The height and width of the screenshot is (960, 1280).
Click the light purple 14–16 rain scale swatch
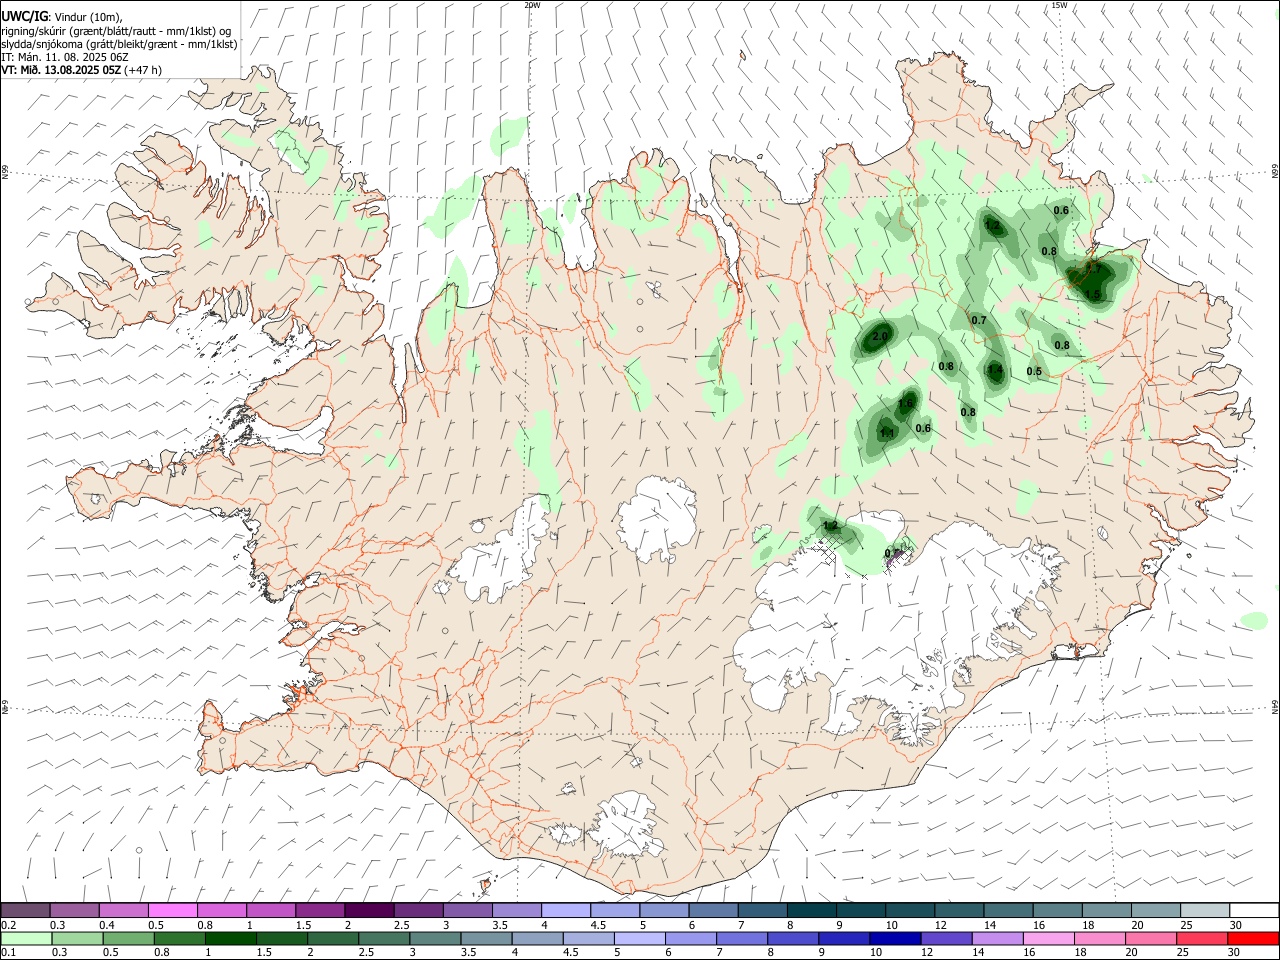click(996, 938)
